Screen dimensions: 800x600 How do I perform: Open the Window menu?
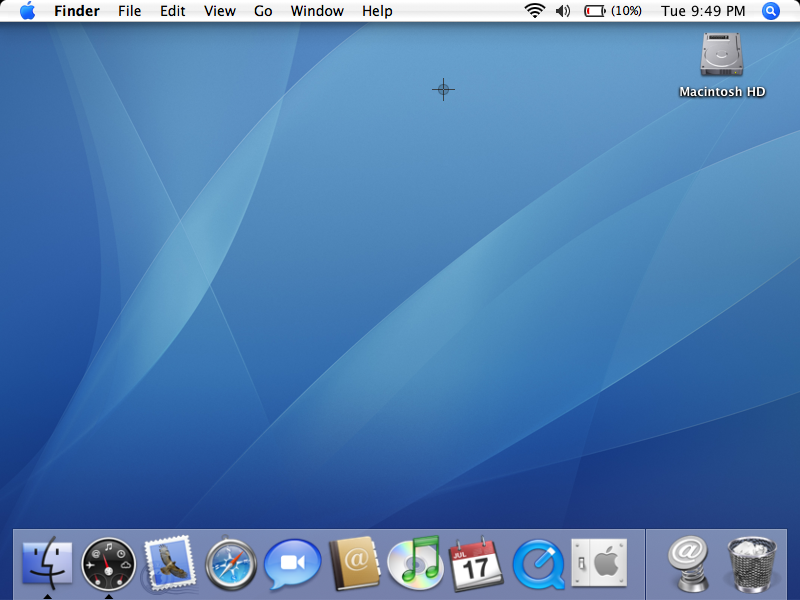[317, 11]
